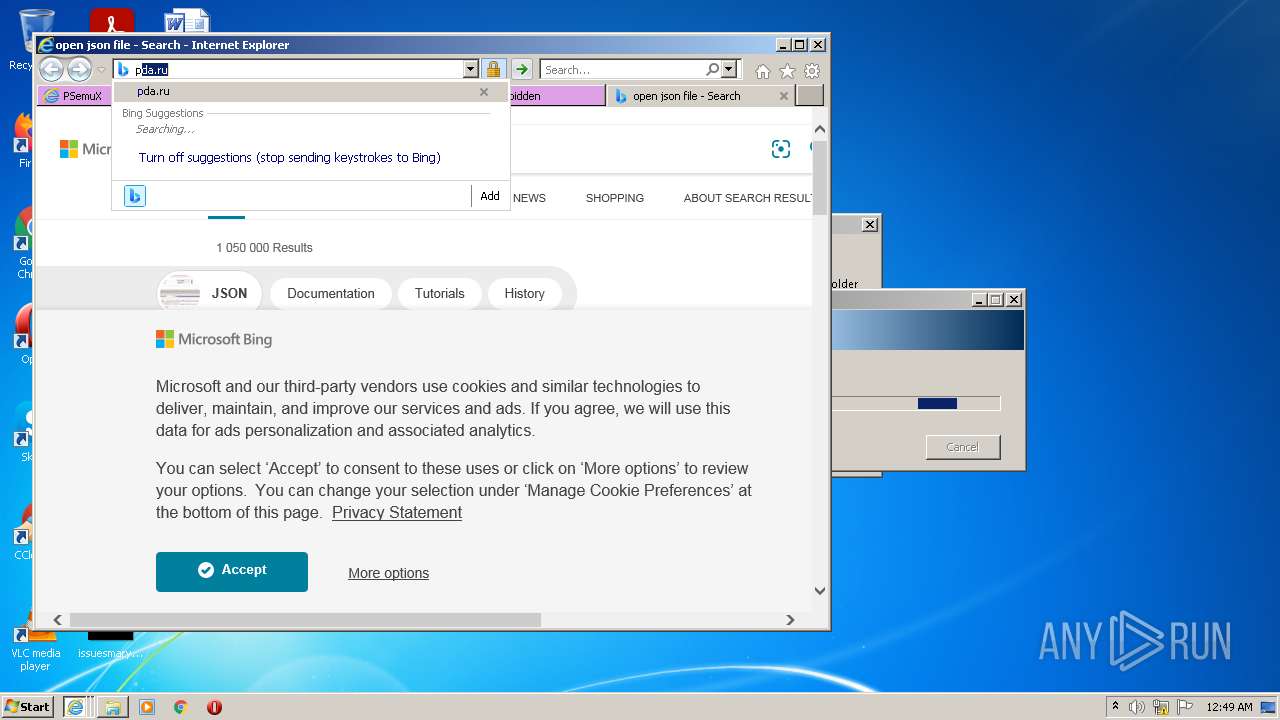Remove pda.ru suggestion with X
This screenshot has width=1280, height=720.
(x=484, y=91)
